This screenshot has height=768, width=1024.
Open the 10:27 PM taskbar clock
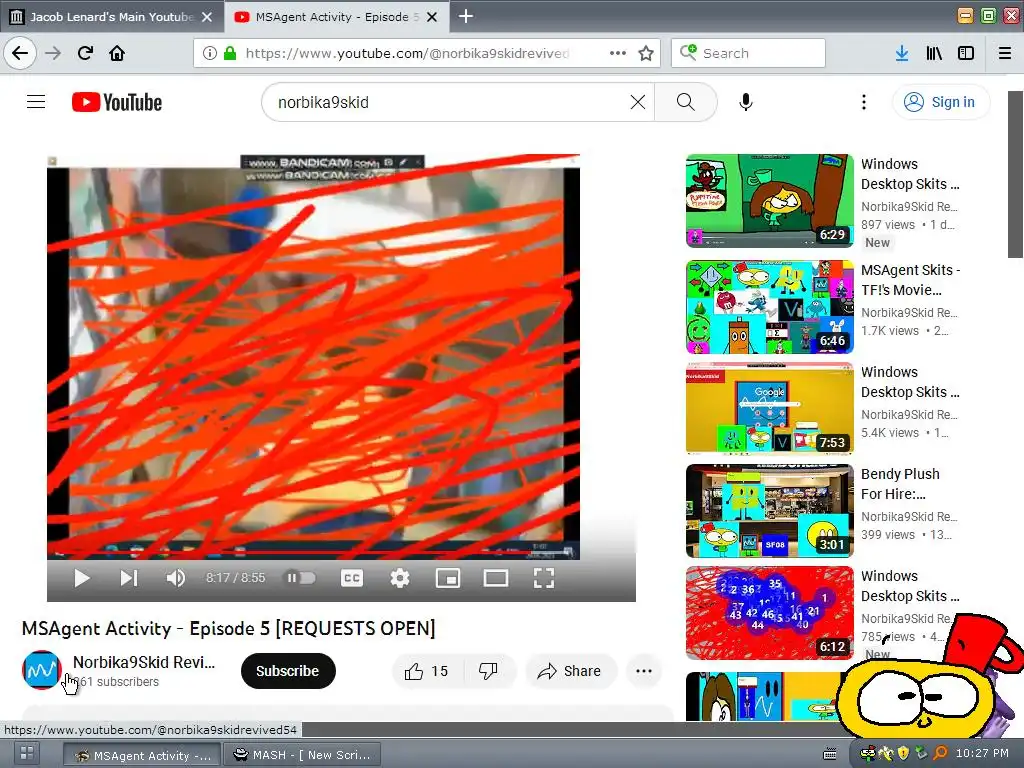(982, 753)
